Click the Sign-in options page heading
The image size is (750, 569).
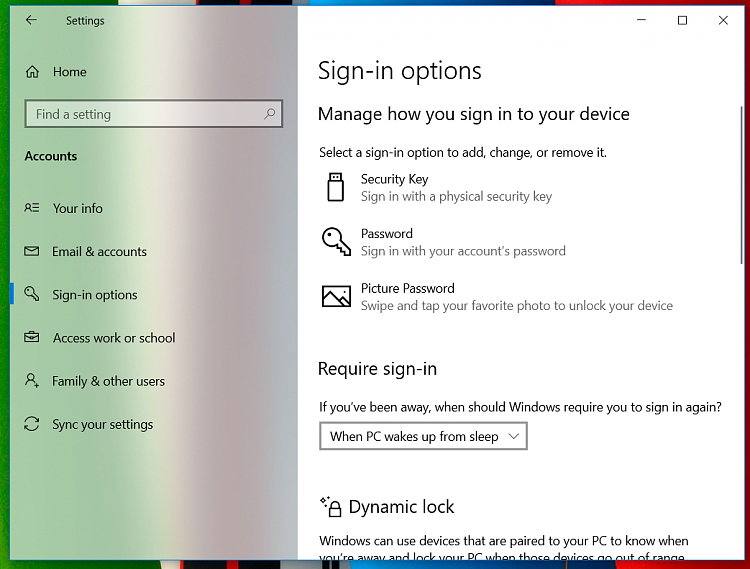pyautogui.click(x=399, y=71)
